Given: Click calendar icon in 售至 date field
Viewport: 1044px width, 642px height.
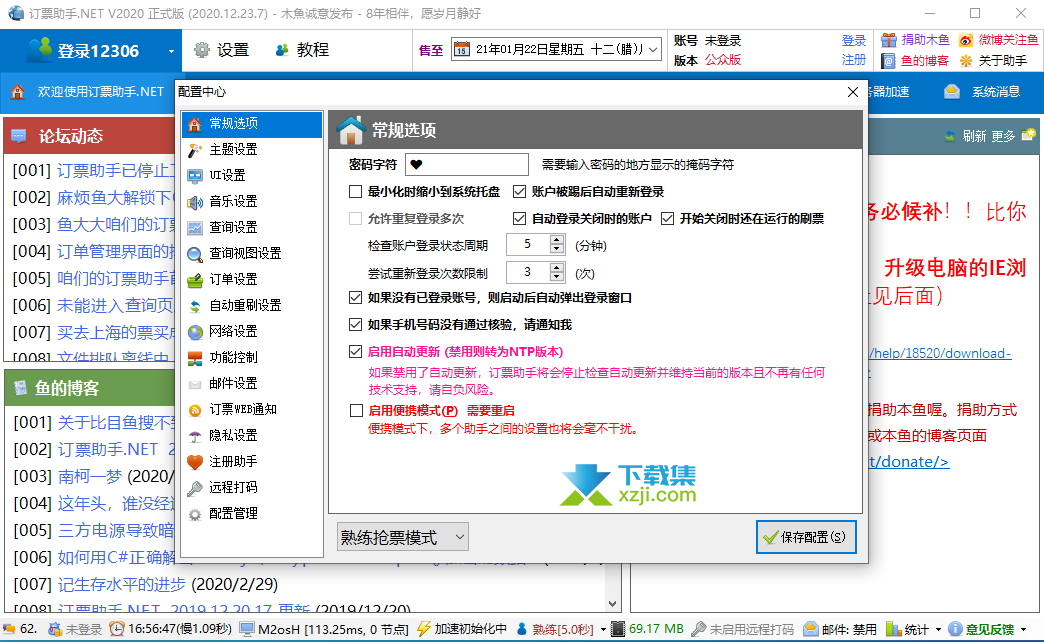Looking at the screenshot, I should tap(461, 49).
